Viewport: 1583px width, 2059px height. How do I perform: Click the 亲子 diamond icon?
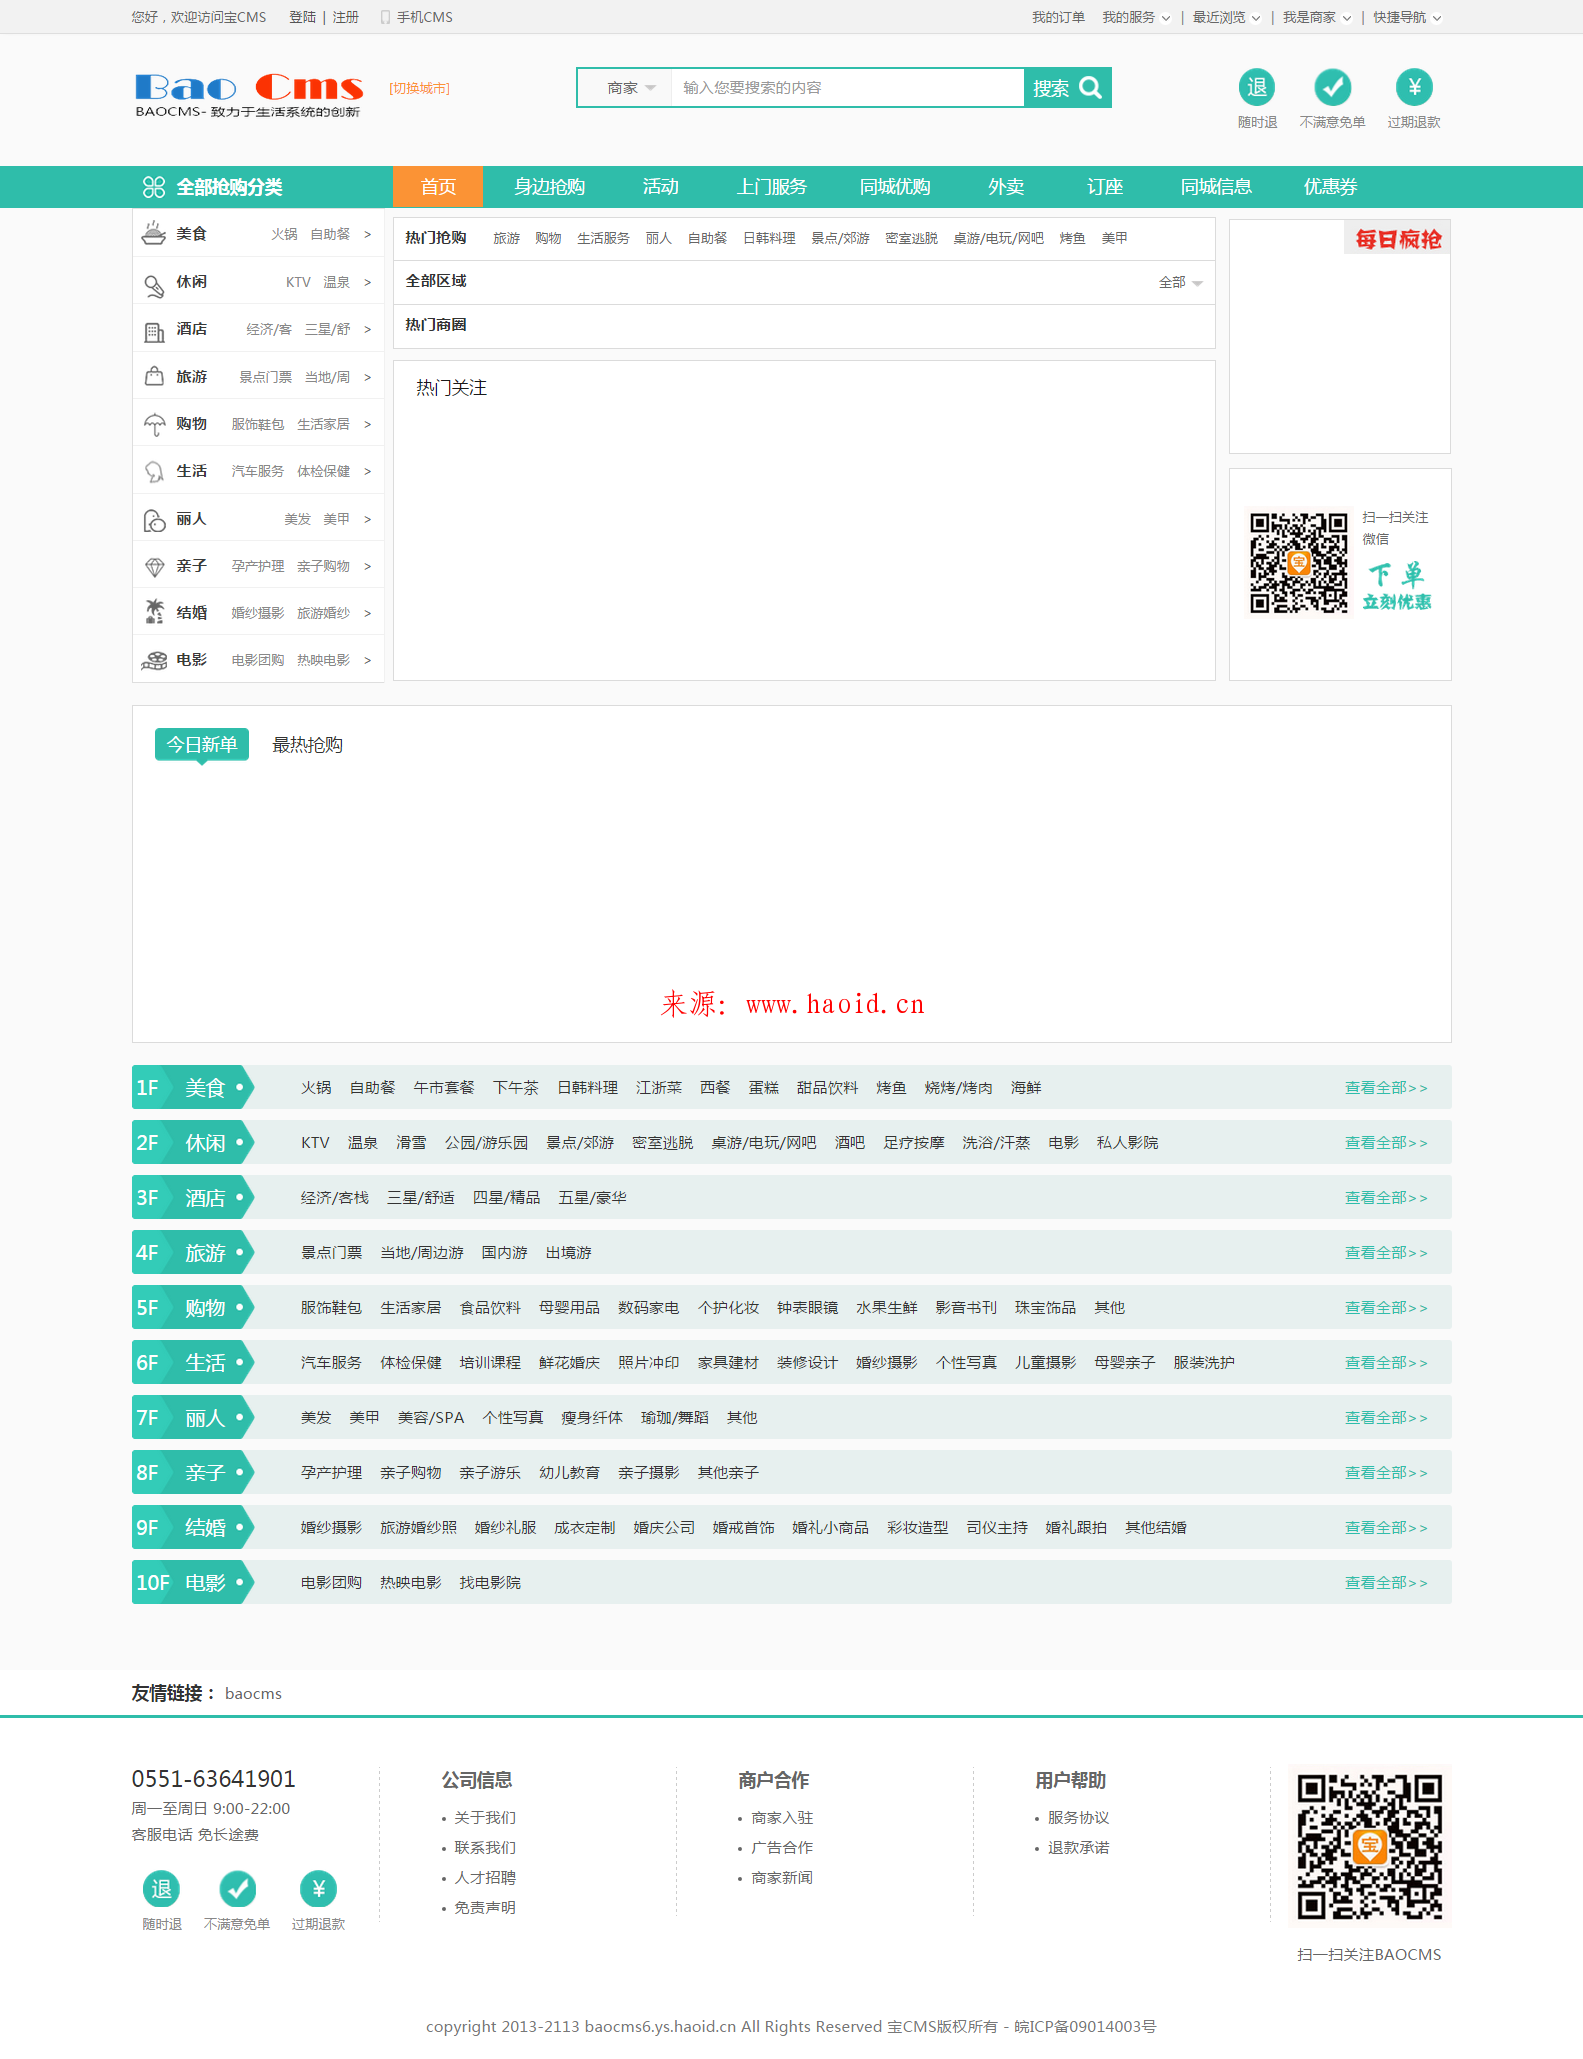click(154, 567)
